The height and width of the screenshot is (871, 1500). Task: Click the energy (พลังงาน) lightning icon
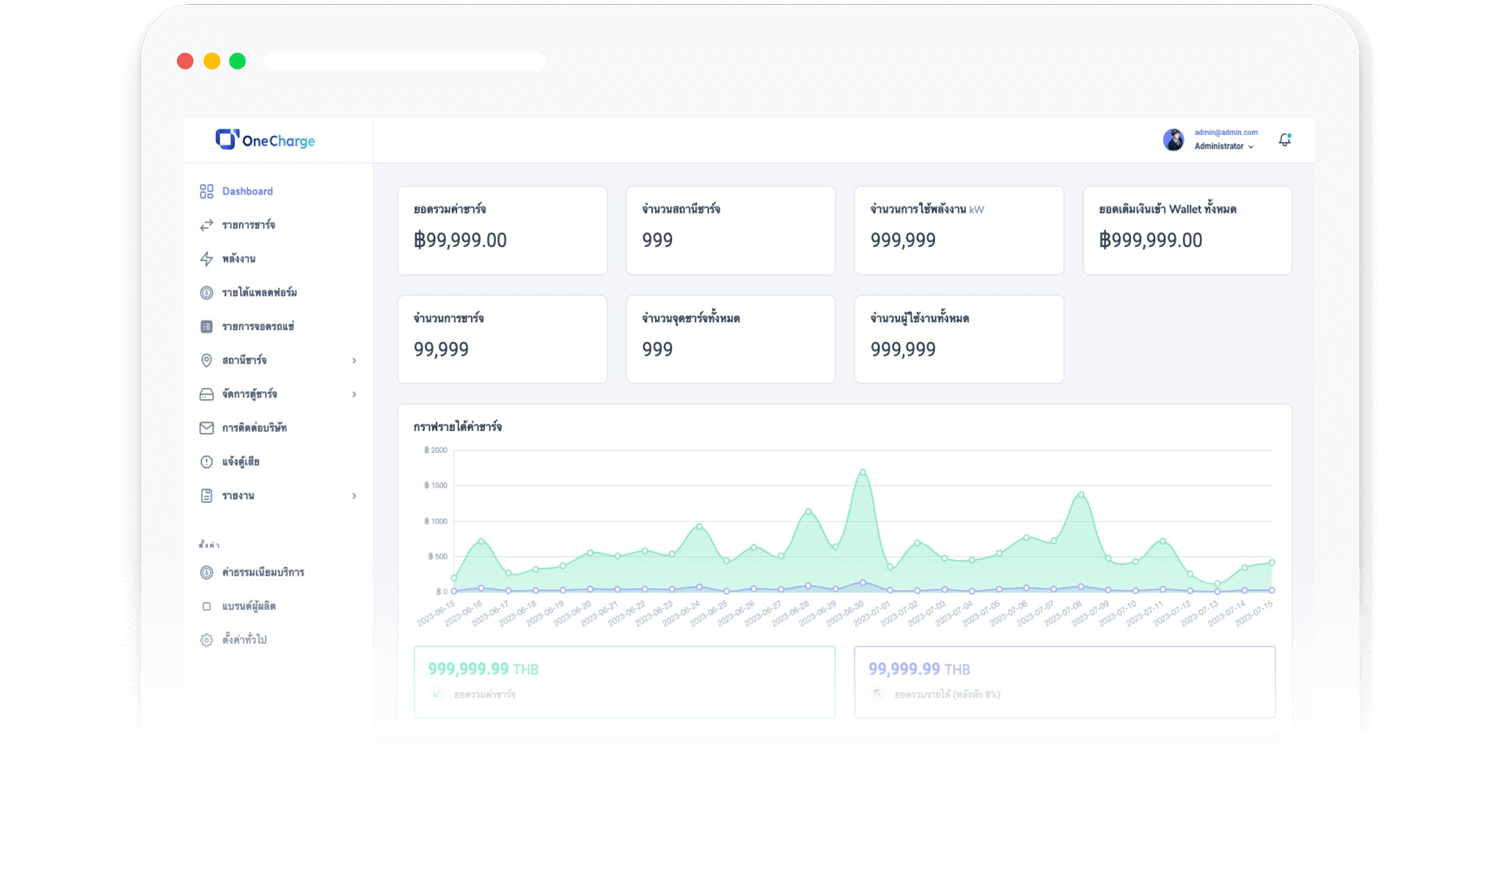207,258
